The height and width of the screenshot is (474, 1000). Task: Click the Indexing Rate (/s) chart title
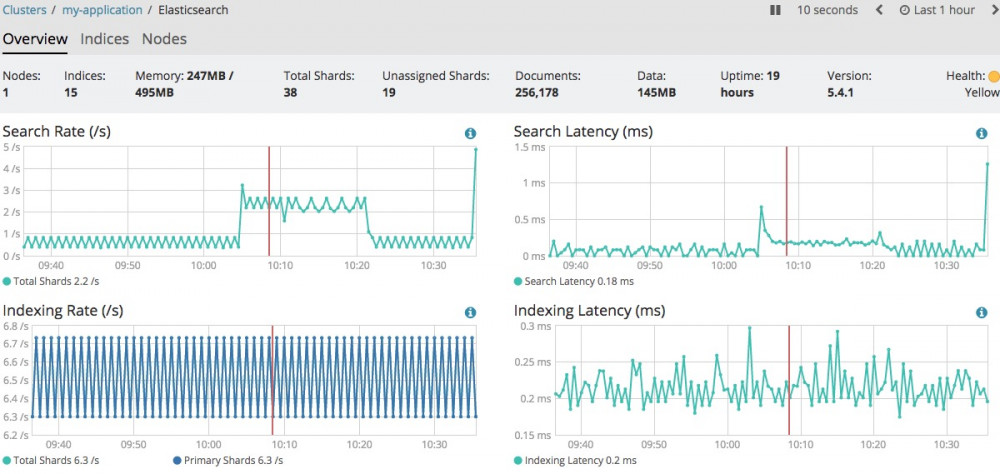point(63,311)
